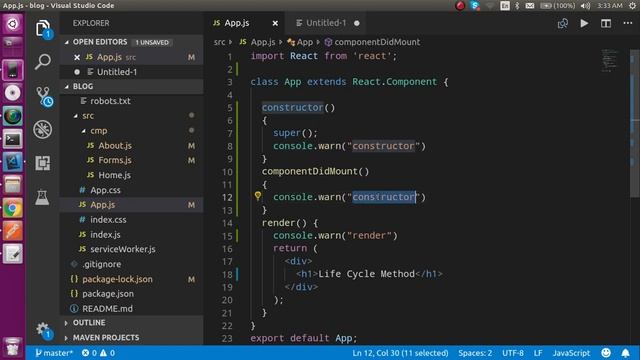Image resolution: width=640 pixels, height=360 pixels.
Task: Expand the Outline section
Action: coord(66,323)
